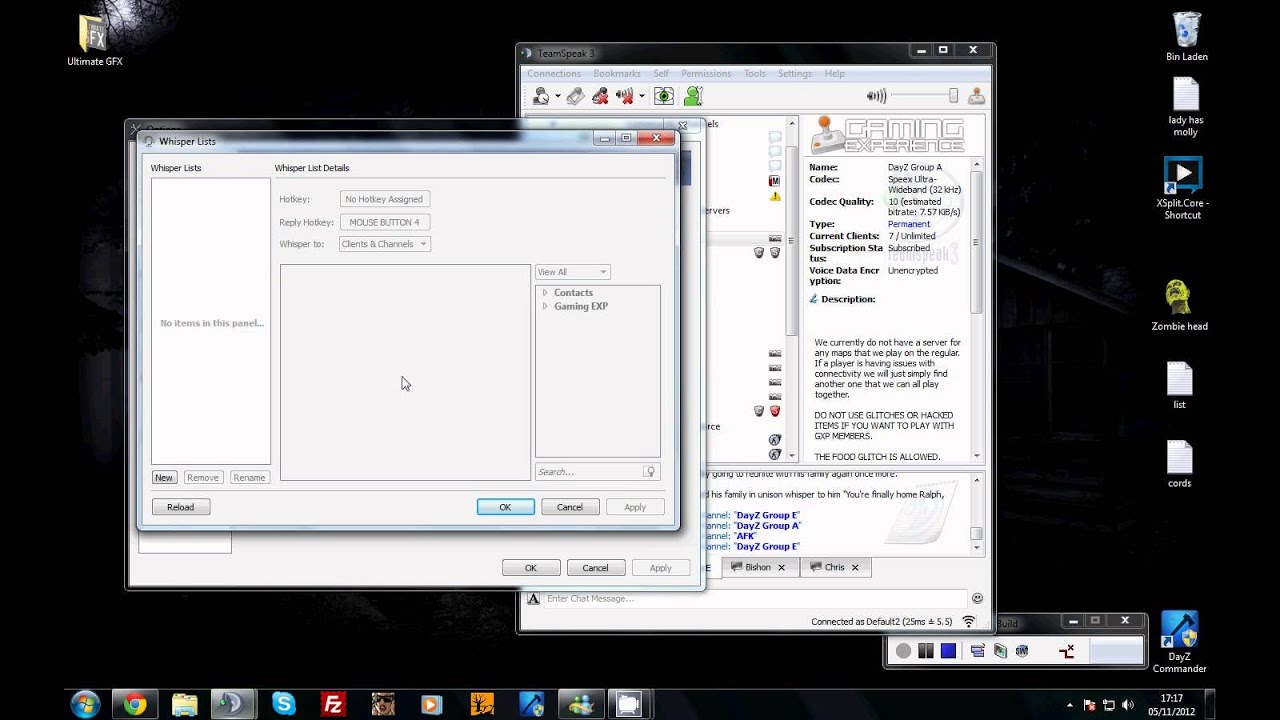1280x720 pixels.
Task: Open the contacts manager green person icon
Action: pos(693,96)
